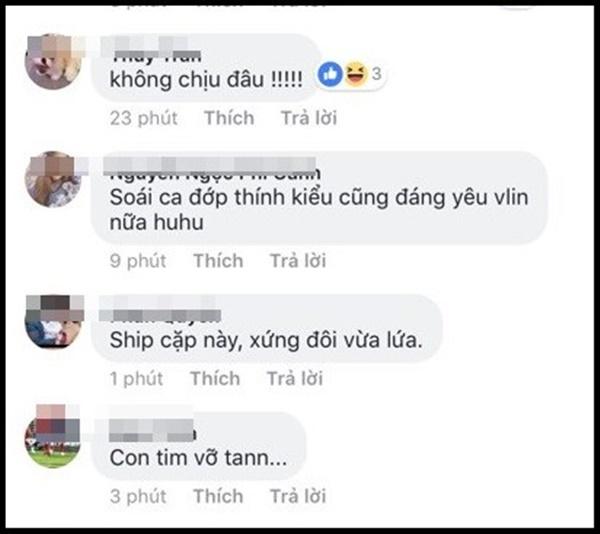This screenshot has width=600, height=534.
Task: Reply to the "Con tim vỡ tann" comment
Action: coord(298,496)
